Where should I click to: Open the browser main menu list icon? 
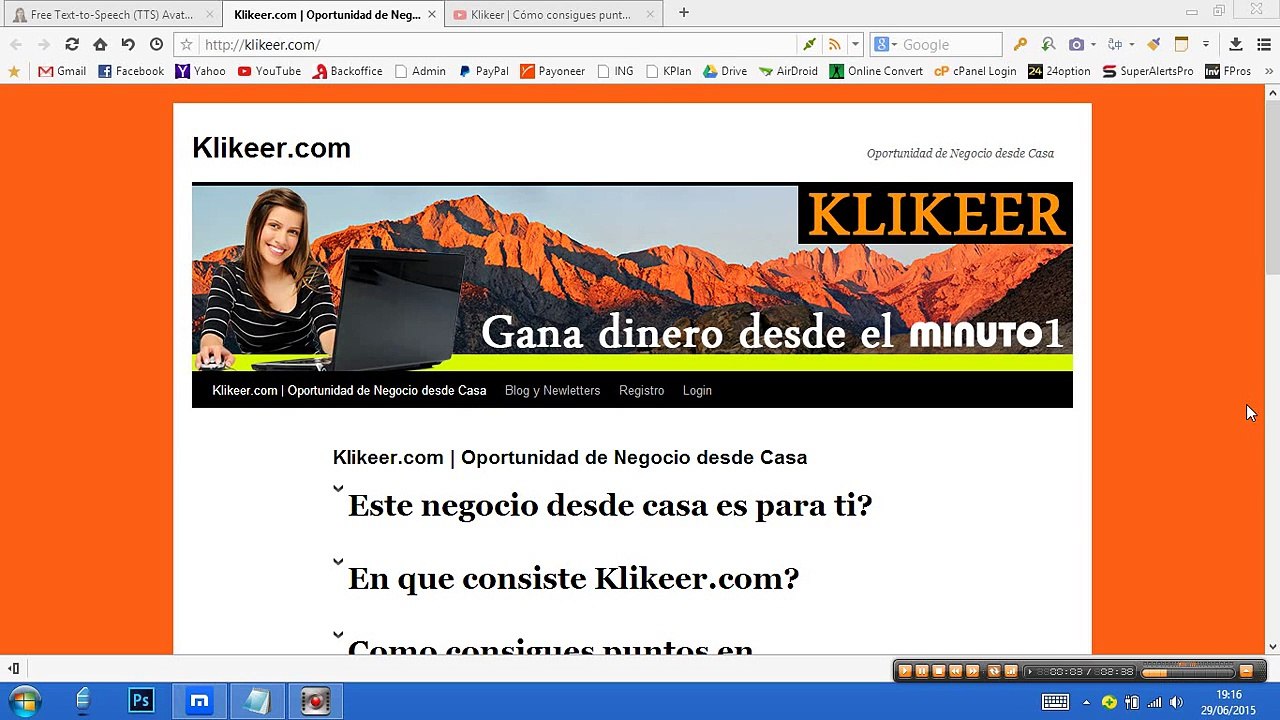point(1262,44)
